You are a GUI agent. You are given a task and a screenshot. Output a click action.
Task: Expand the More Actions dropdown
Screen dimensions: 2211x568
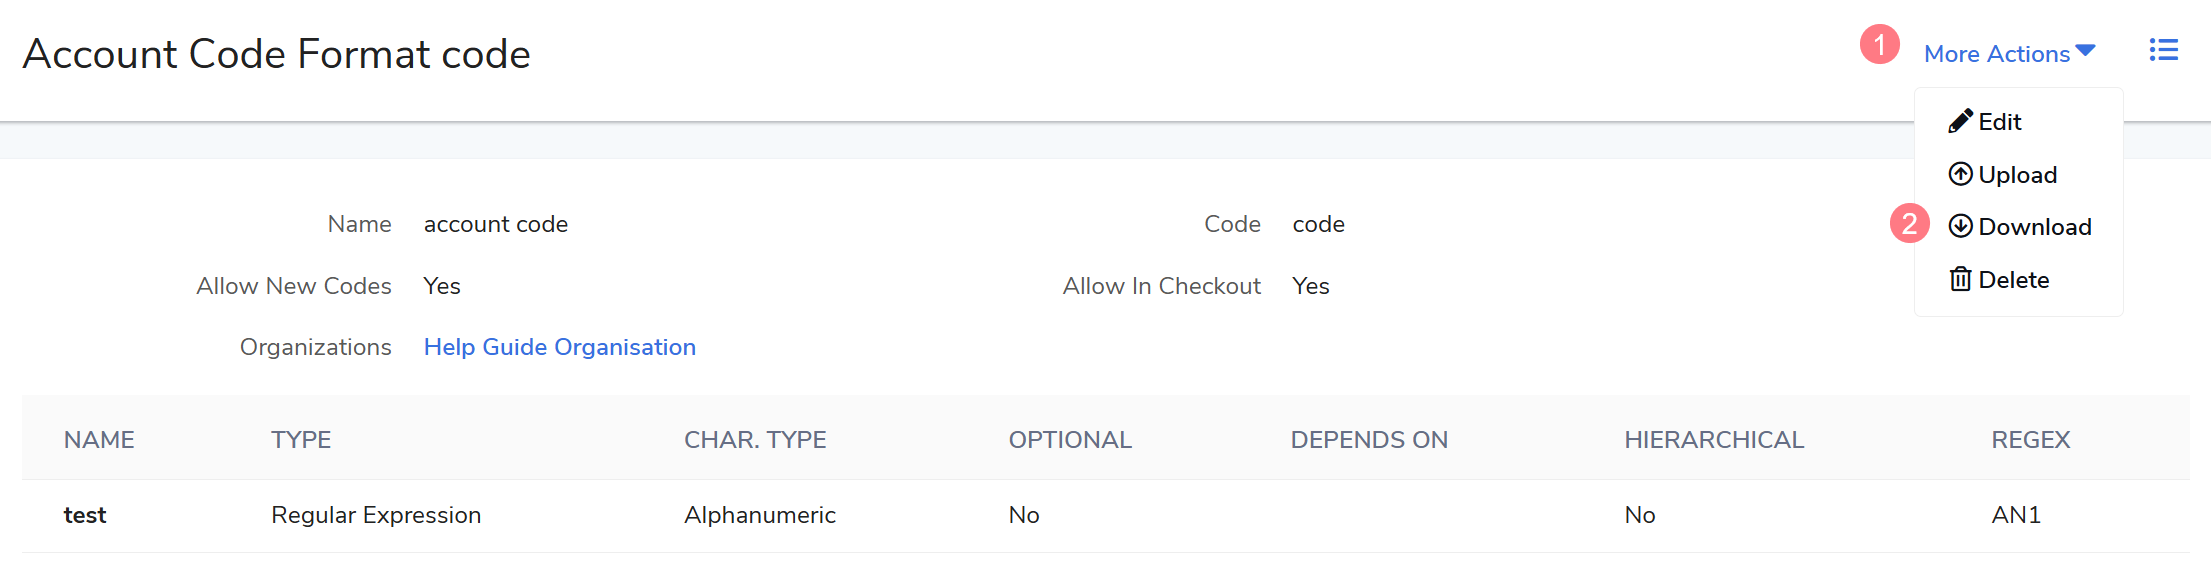click(1997, 54)
